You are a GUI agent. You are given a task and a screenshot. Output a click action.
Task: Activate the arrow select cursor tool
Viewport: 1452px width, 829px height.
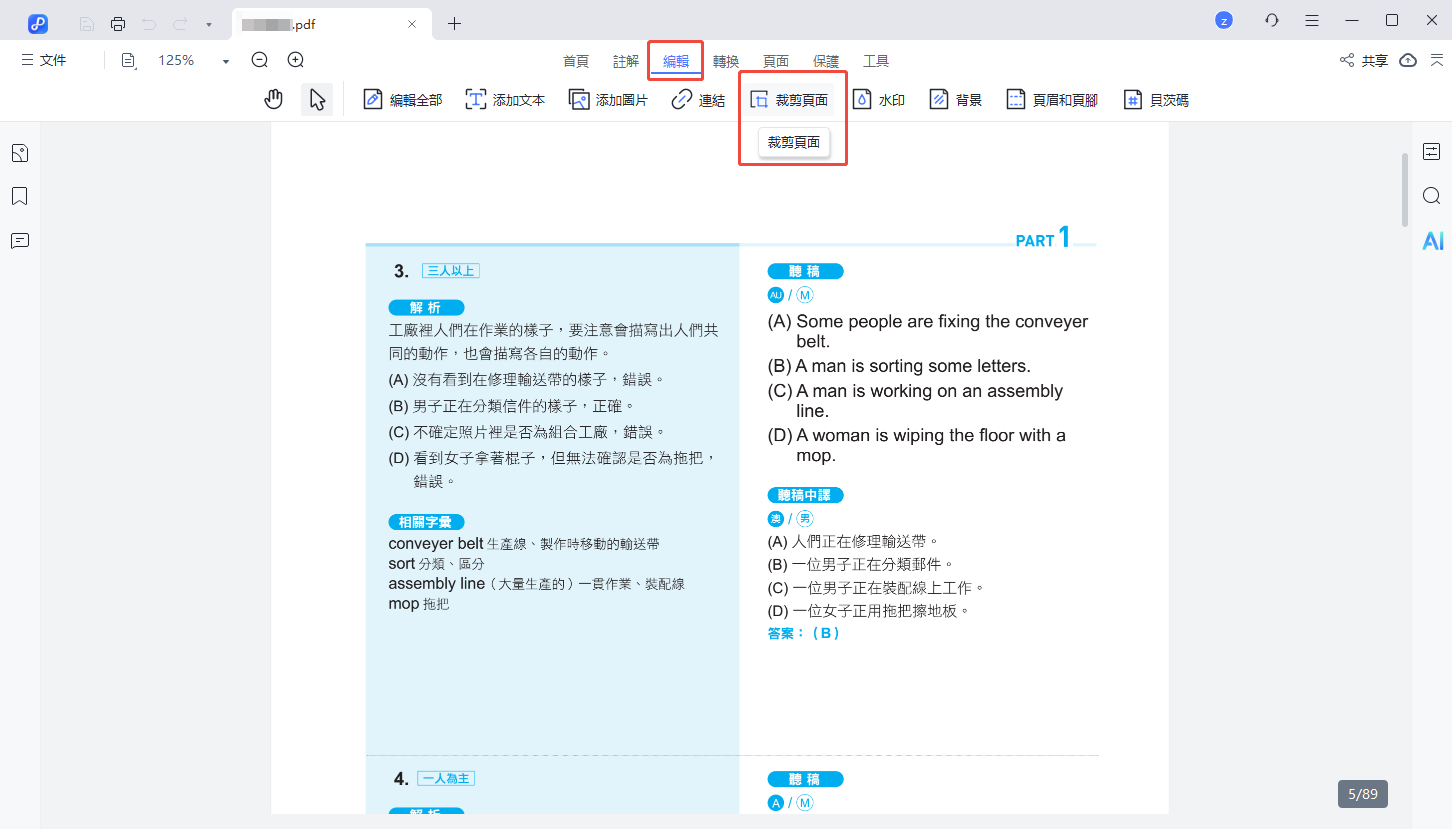(x=317, y=99)
